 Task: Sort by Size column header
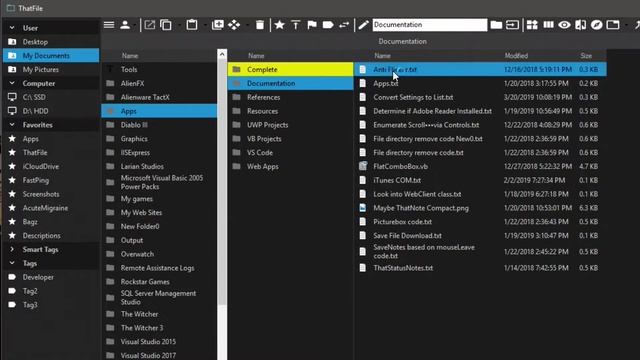pyautogui.click(x=586, y=56)
